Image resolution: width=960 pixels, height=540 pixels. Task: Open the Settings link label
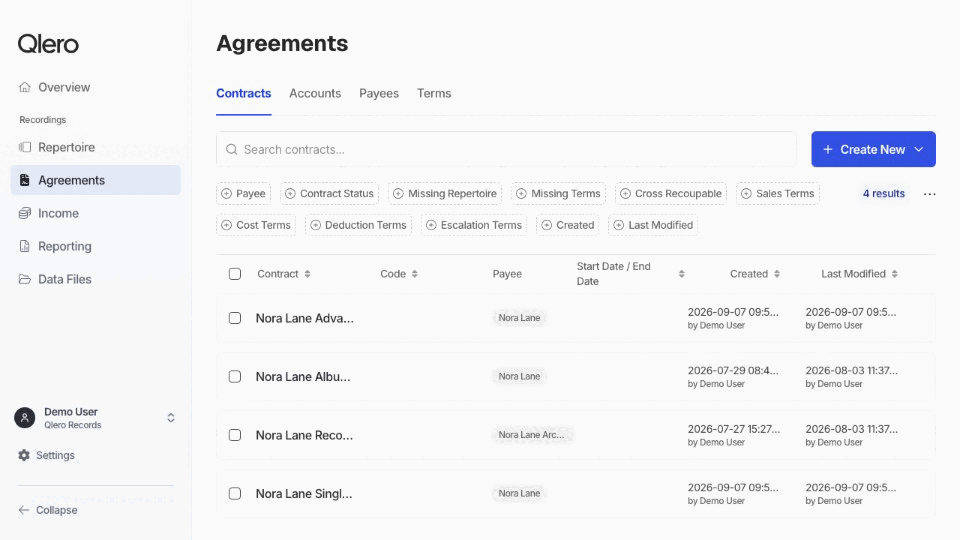pyautogui.click(x=55, y=455)
